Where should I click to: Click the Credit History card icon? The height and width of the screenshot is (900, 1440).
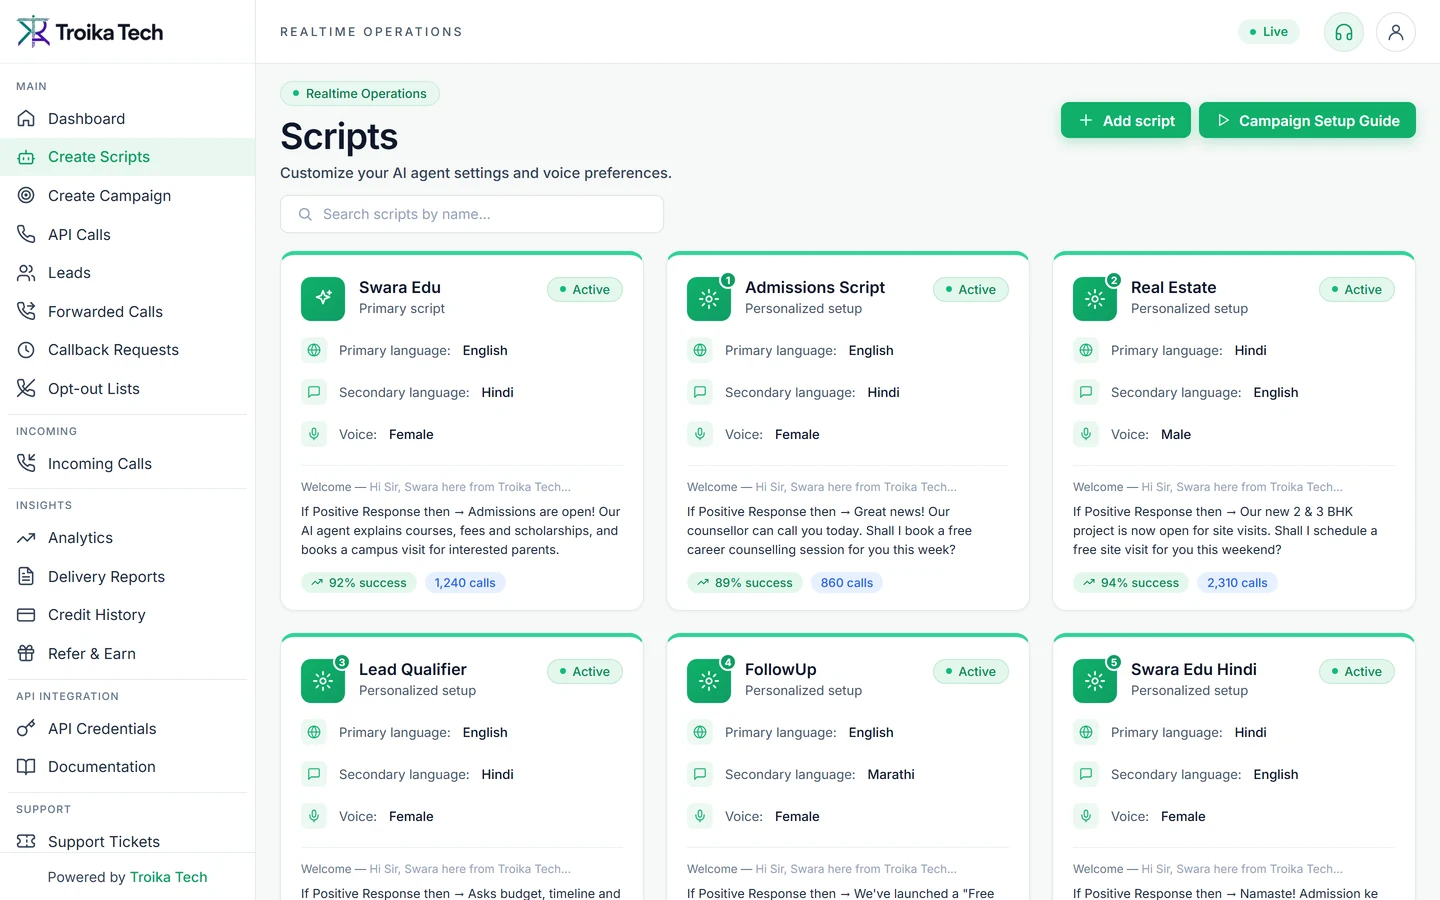(26, 615)
